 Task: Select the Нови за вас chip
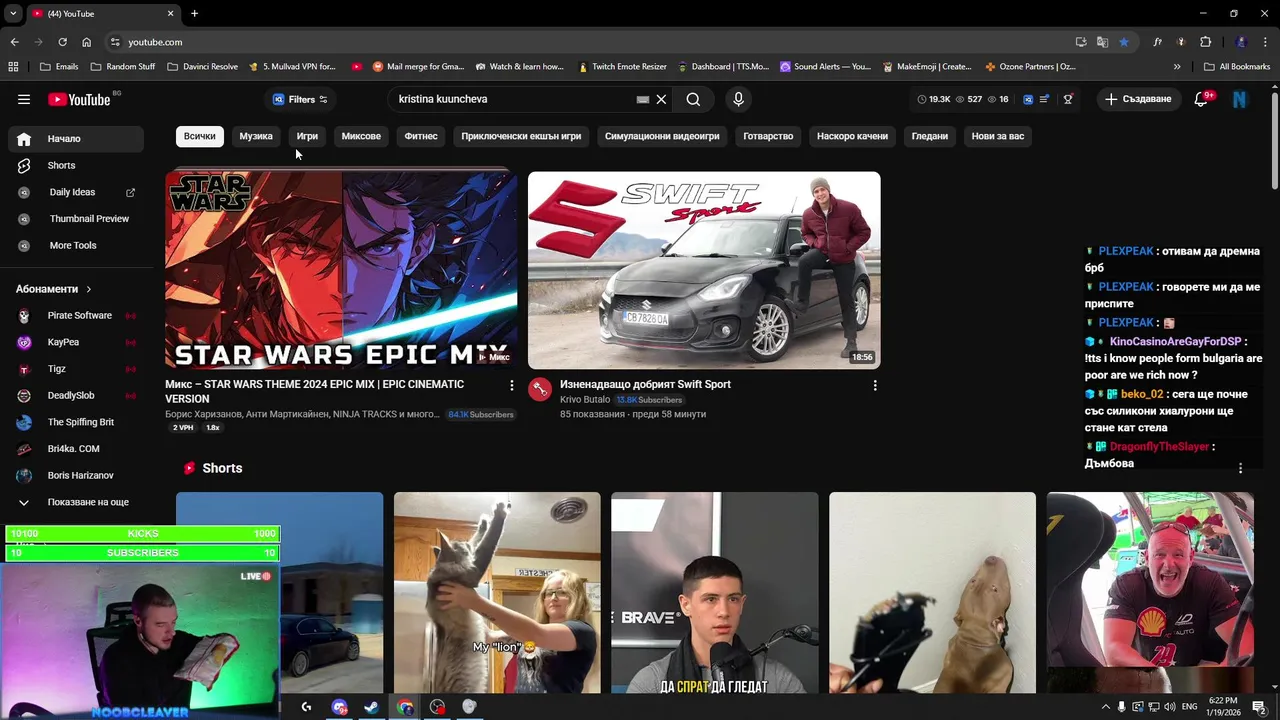click(998, 136)
